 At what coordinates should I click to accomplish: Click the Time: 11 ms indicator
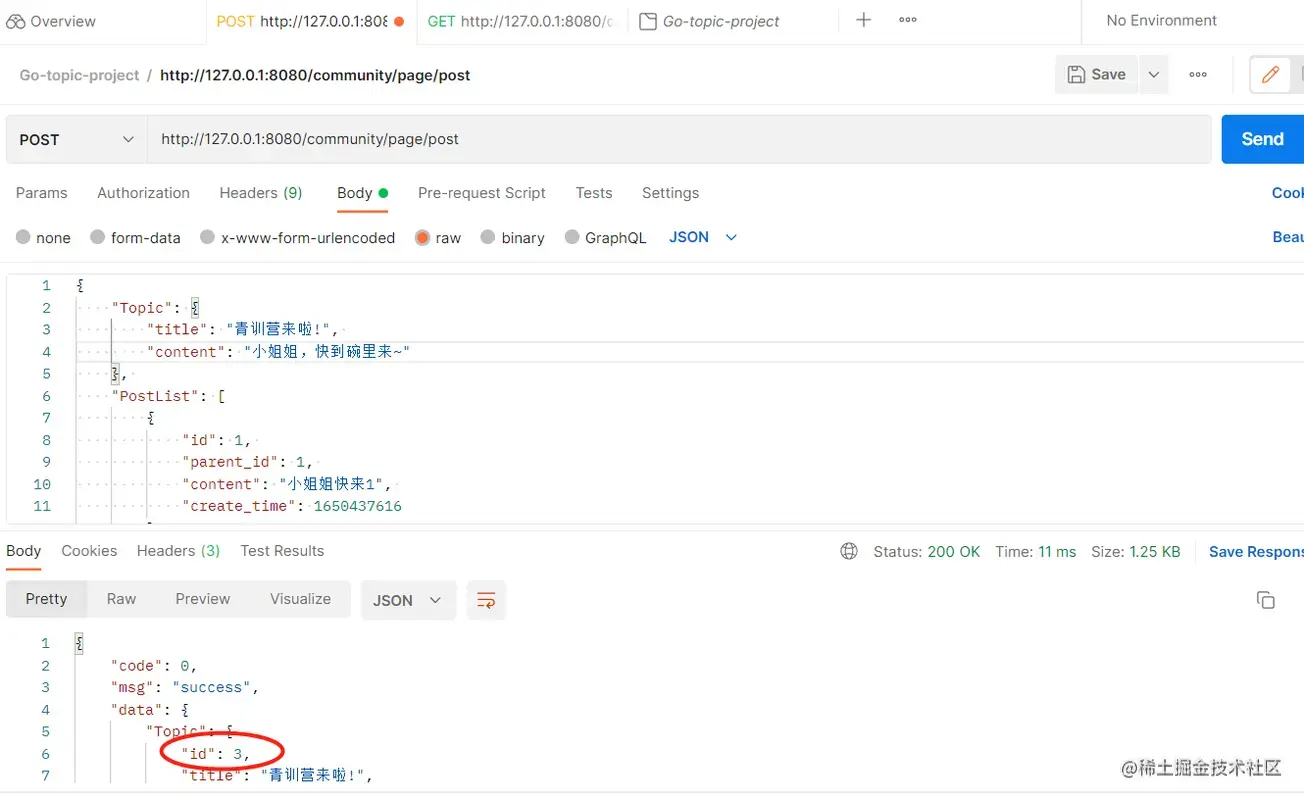click(x=1035, y=552)
